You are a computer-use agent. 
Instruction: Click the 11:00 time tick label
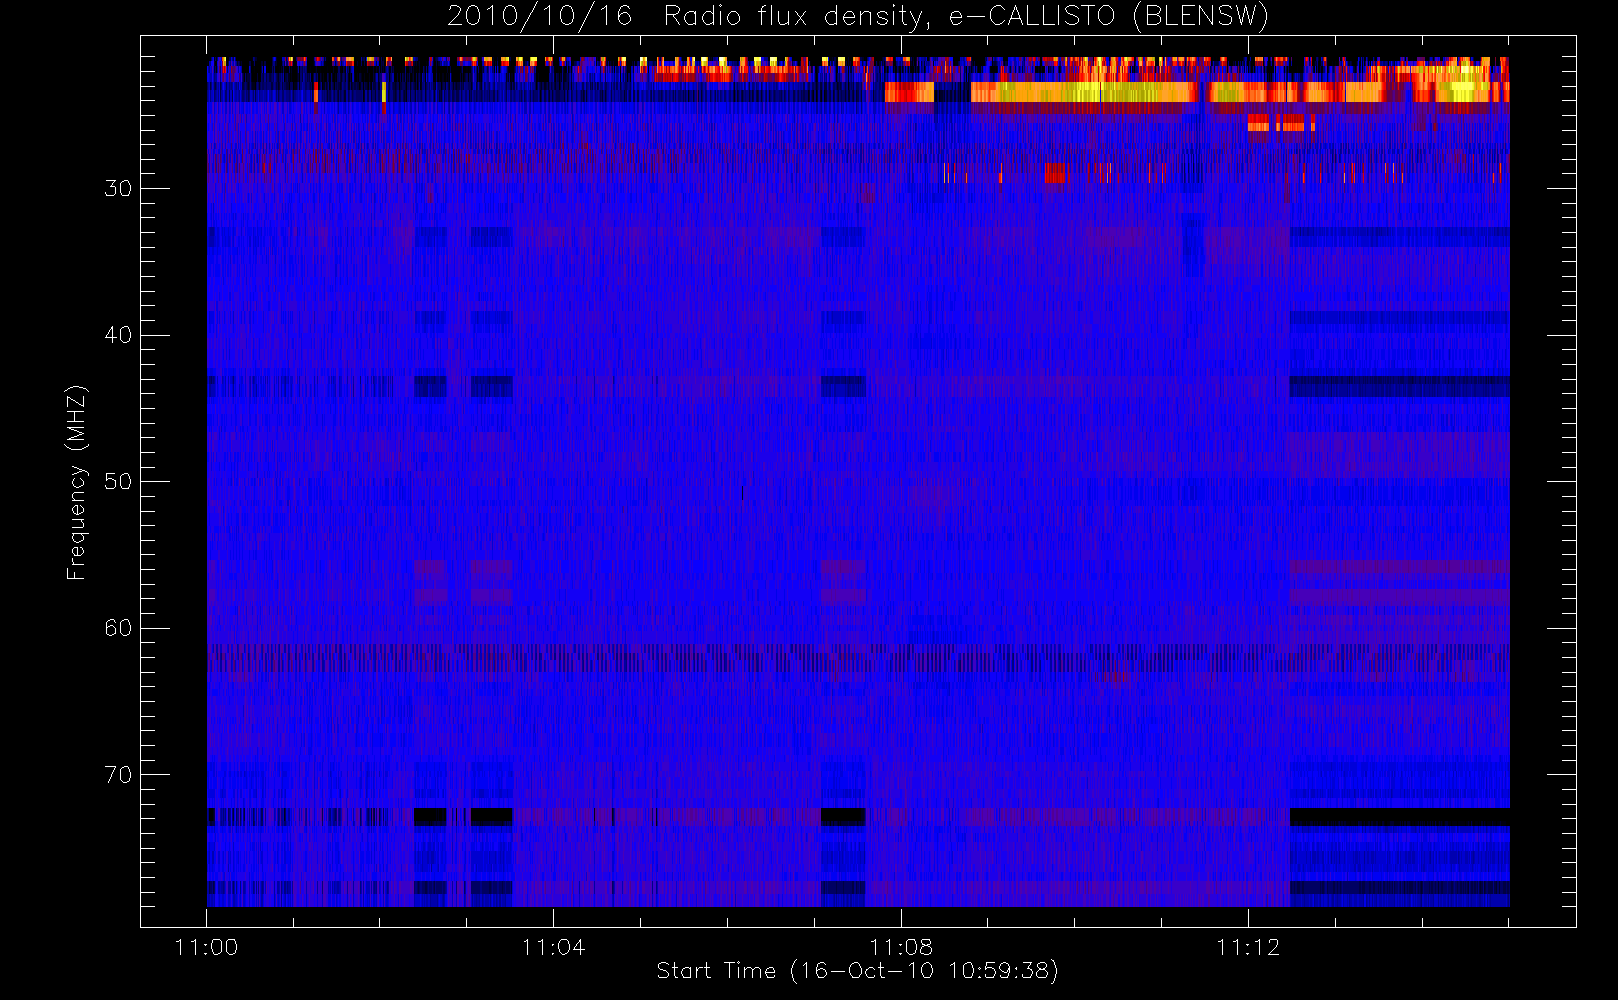pos(206,947)
